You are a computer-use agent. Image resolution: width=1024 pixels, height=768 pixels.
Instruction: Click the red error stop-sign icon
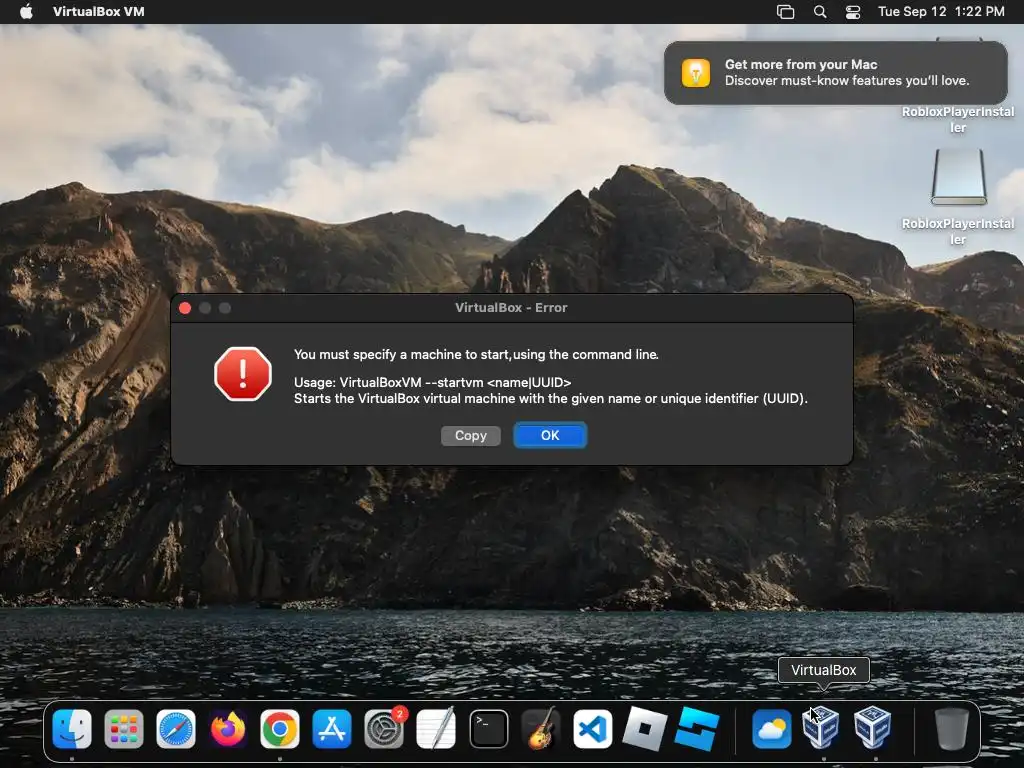[x=243, y=374]
